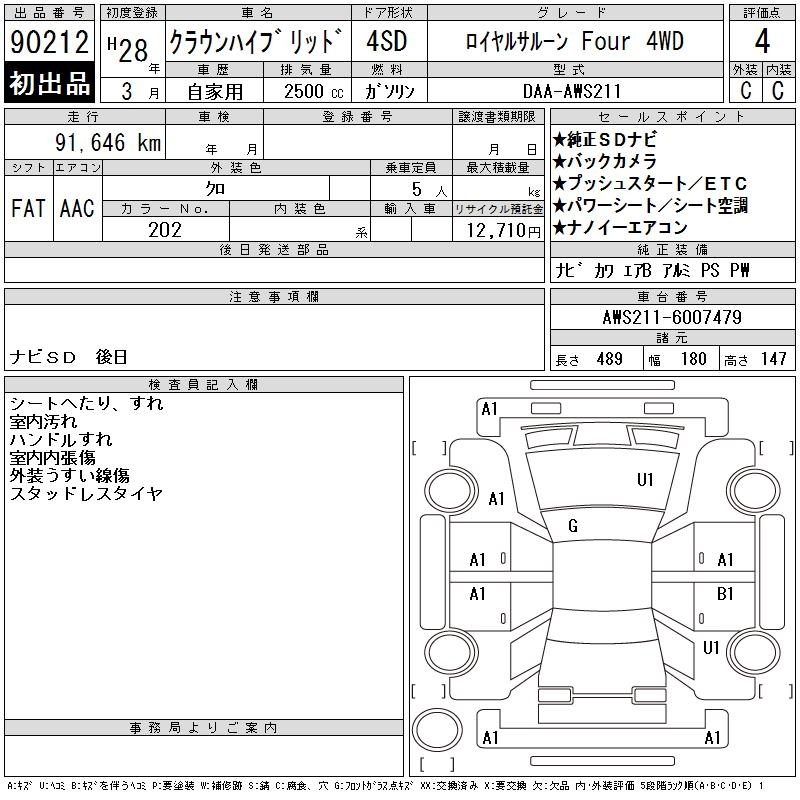Click the FAT shift type cell
Viewport: 800px width, 800px height.
pos(29,208)
